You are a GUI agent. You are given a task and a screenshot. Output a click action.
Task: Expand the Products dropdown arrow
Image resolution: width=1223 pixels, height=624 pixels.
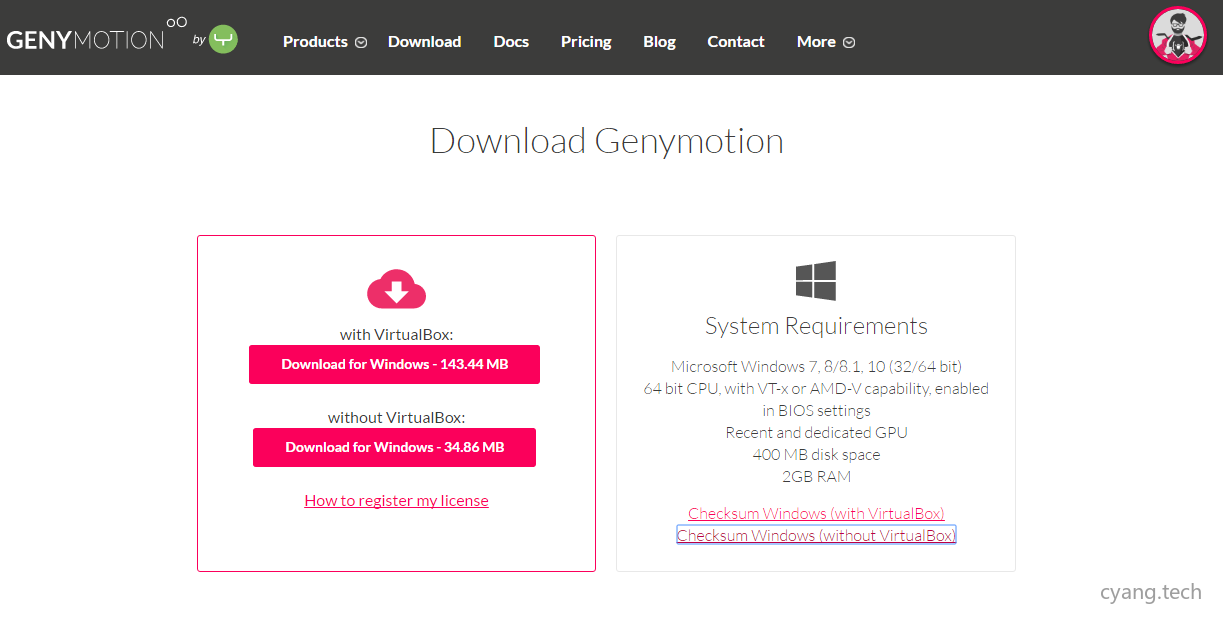(361, 43)
